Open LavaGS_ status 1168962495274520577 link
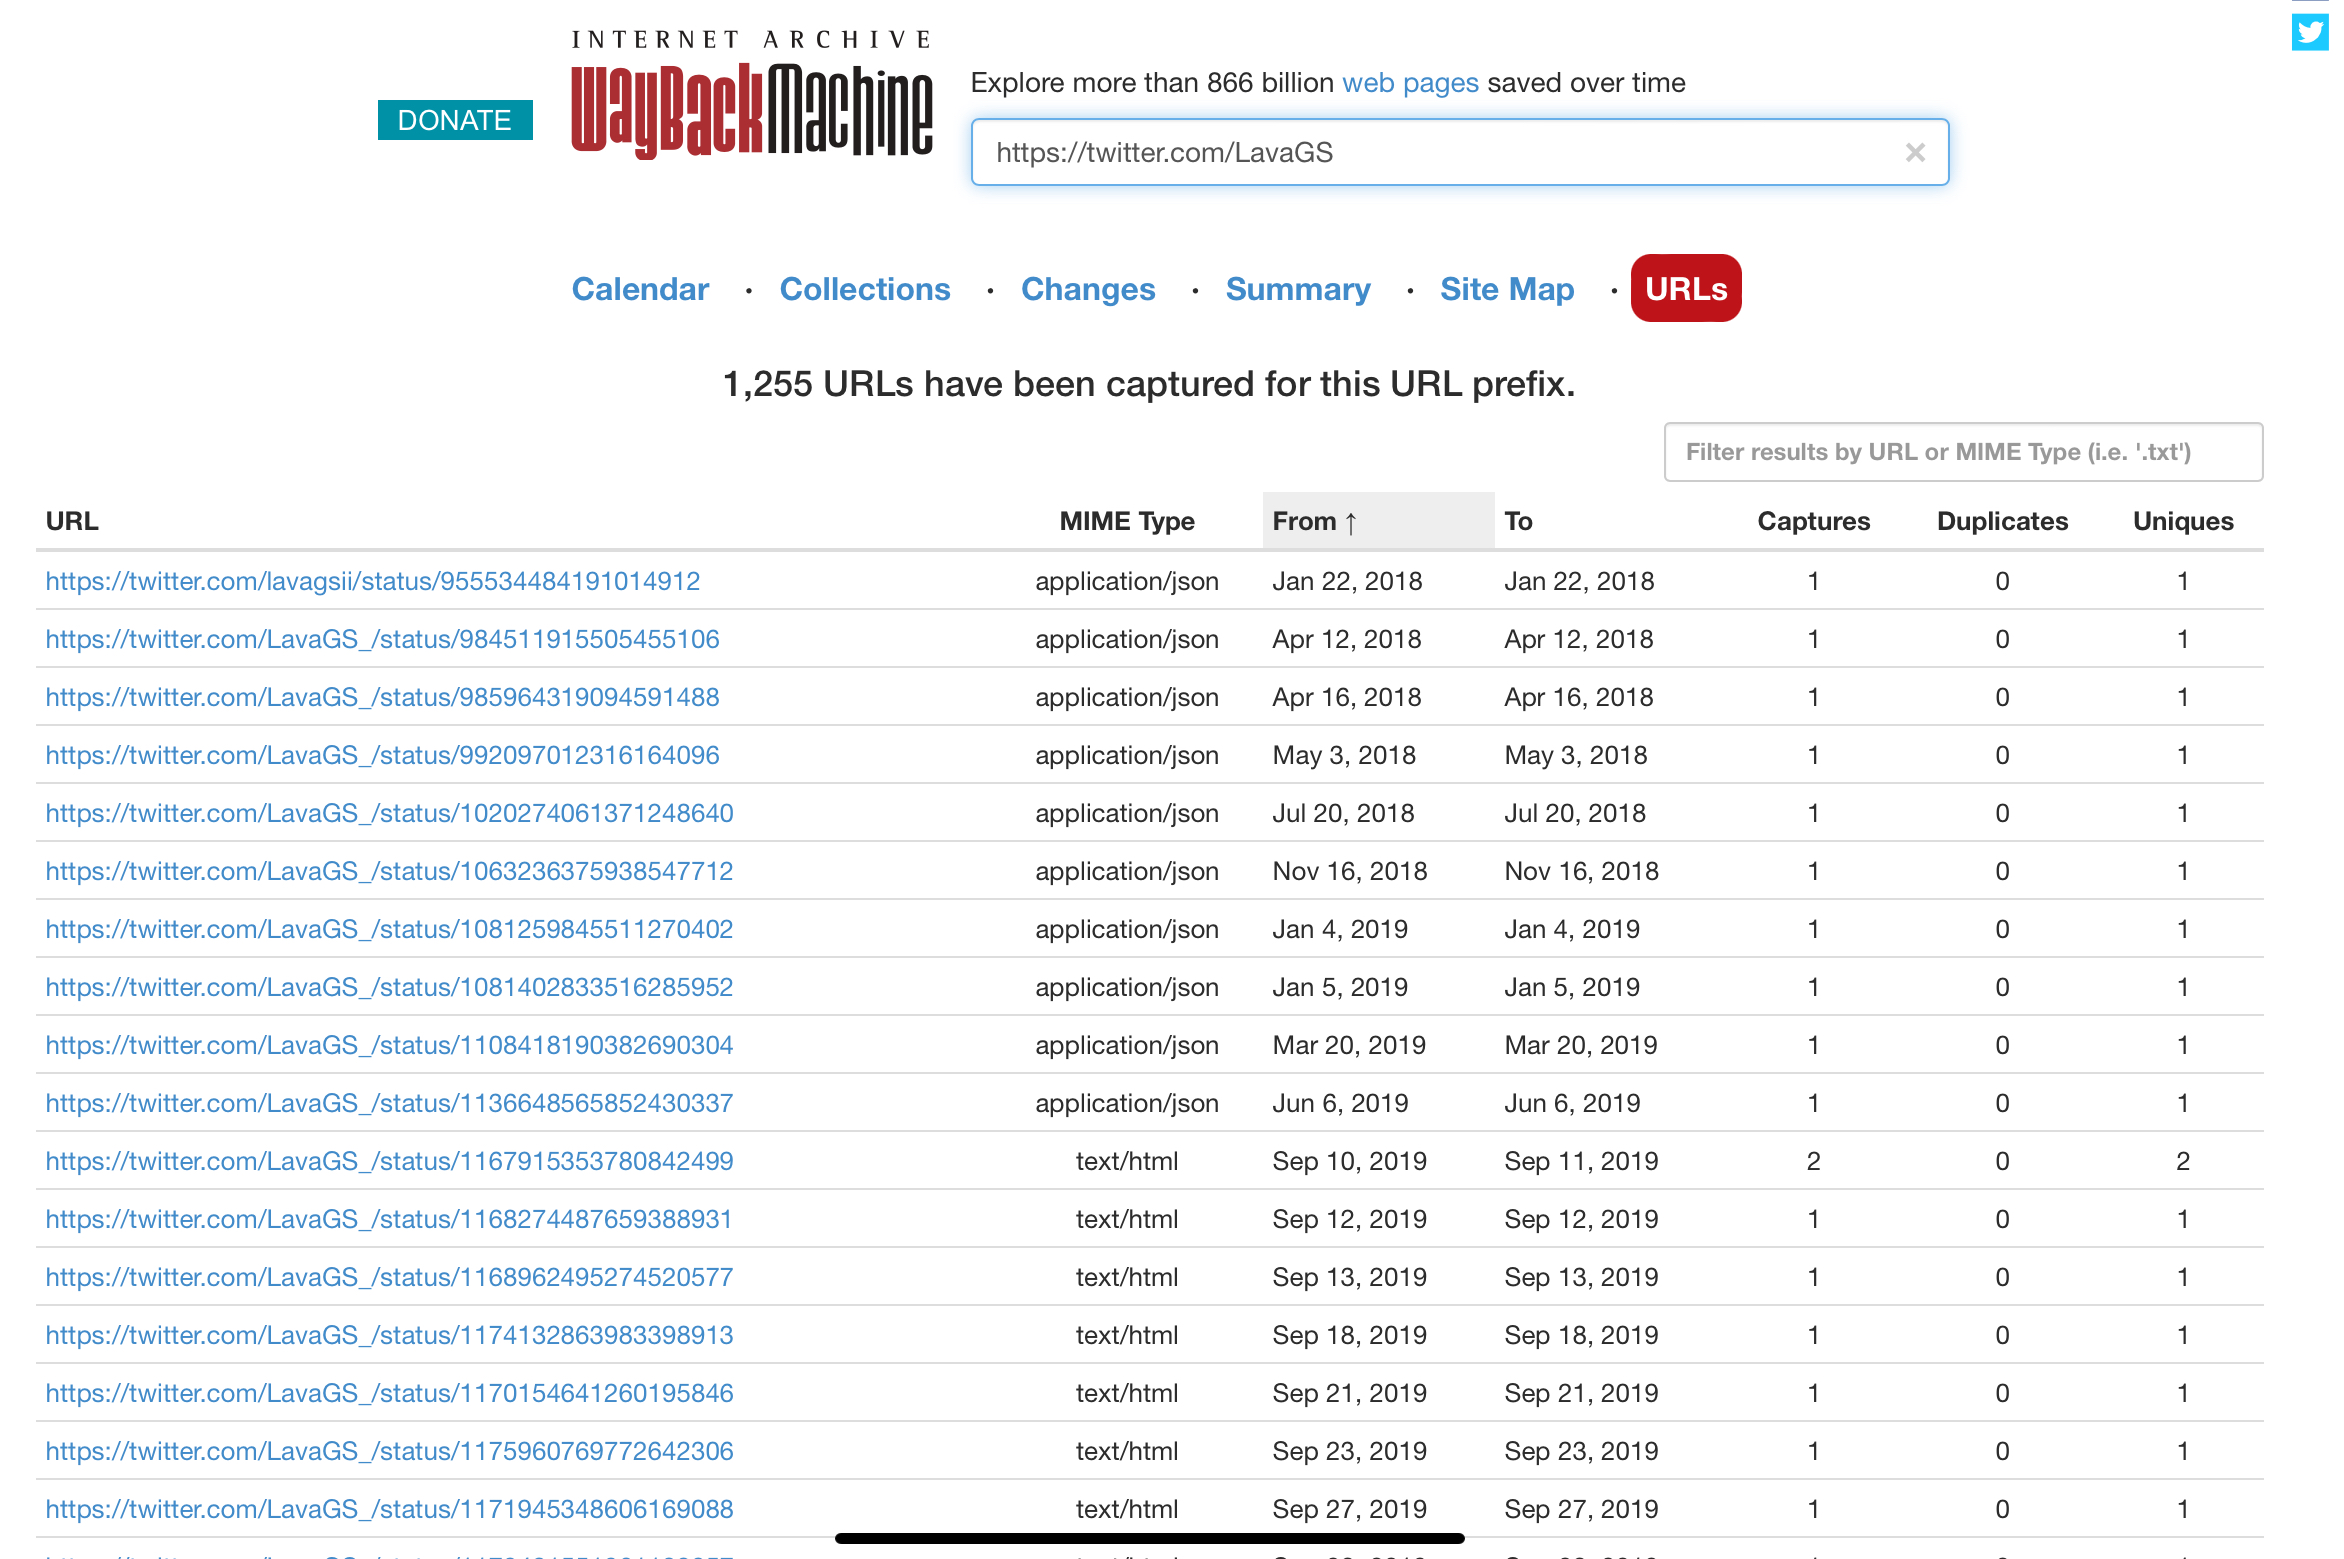This screenshot has width=2344, height=1559. point(390,1277)
